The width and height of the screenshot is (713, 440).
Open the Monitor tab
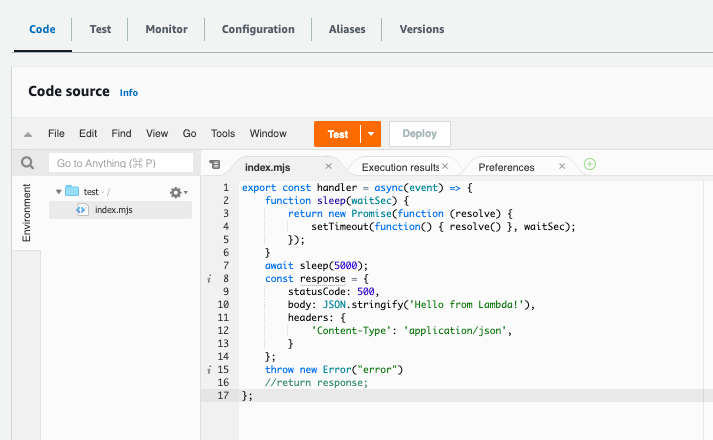(166, 29)
